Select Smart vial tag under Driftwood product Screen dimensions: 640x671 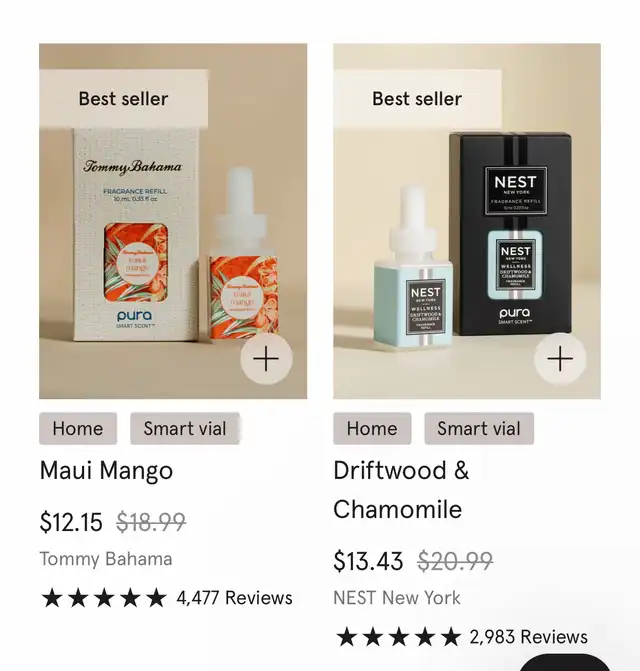coord(479,428)
